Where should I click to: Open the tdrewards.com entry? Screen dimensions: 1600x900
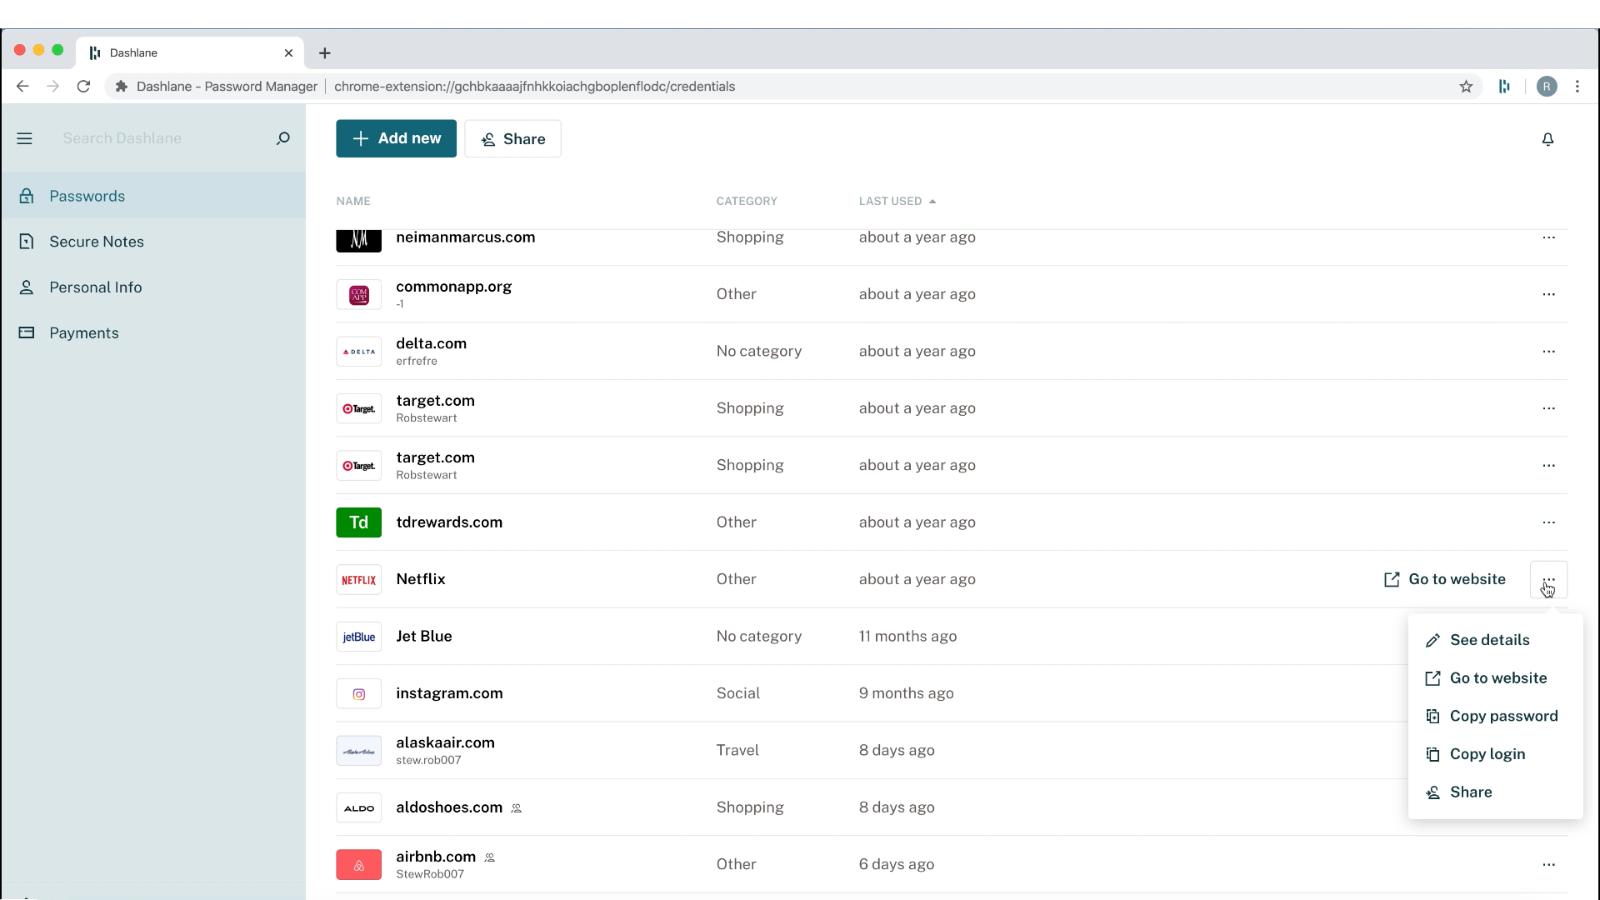pos(449,522)
